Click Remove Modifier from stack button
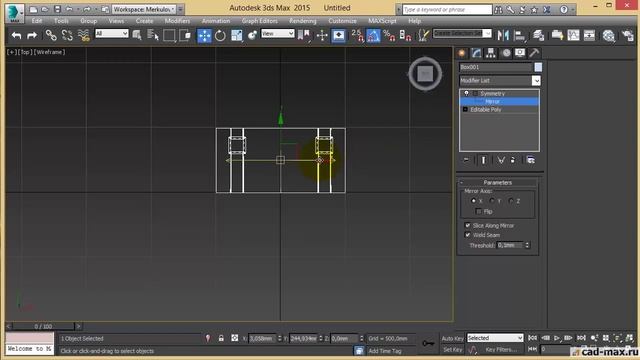The height and width of the screenshot is (360, 640). click(513, 160)
